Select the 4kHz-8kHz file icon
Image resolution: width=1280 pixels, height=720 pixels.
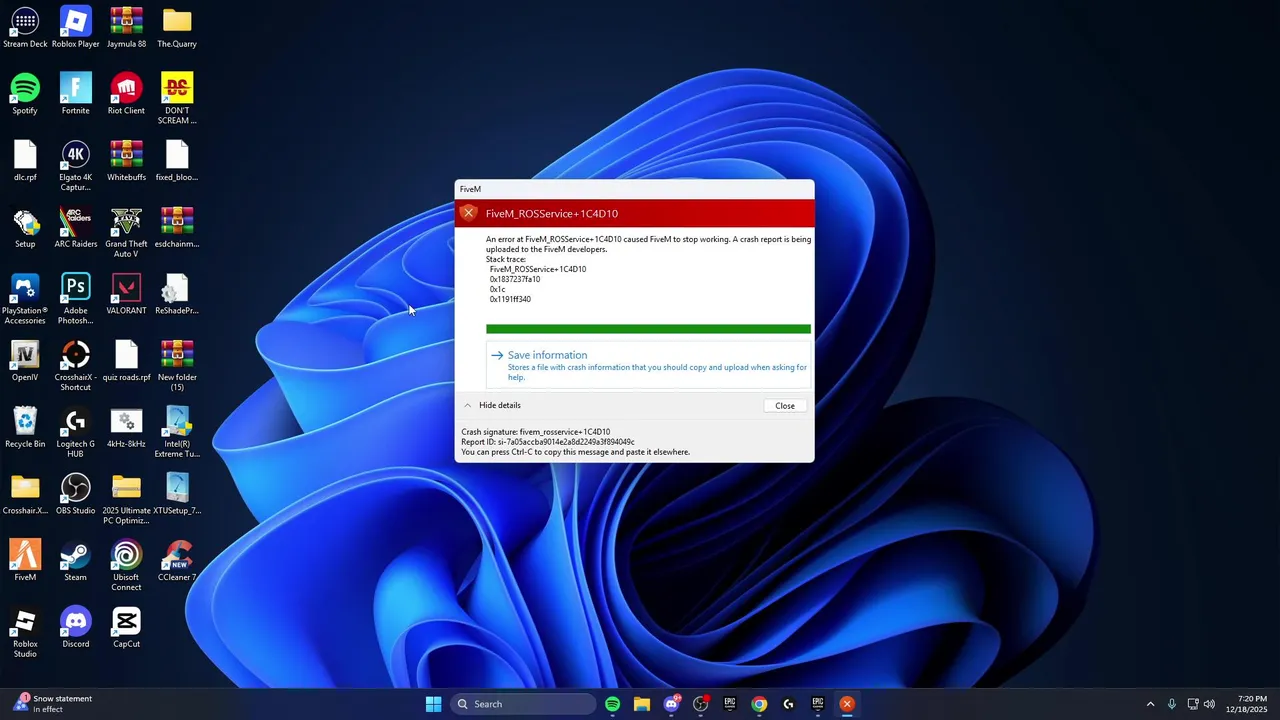click(x=126, y=428)
